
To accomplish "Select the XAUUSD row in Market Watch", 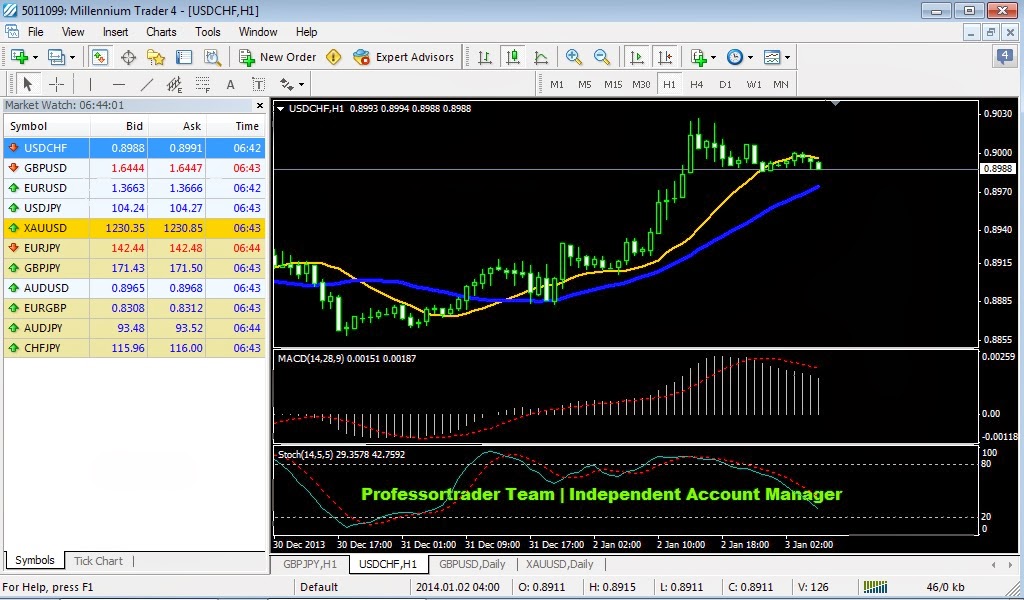I will coord(134,228).
